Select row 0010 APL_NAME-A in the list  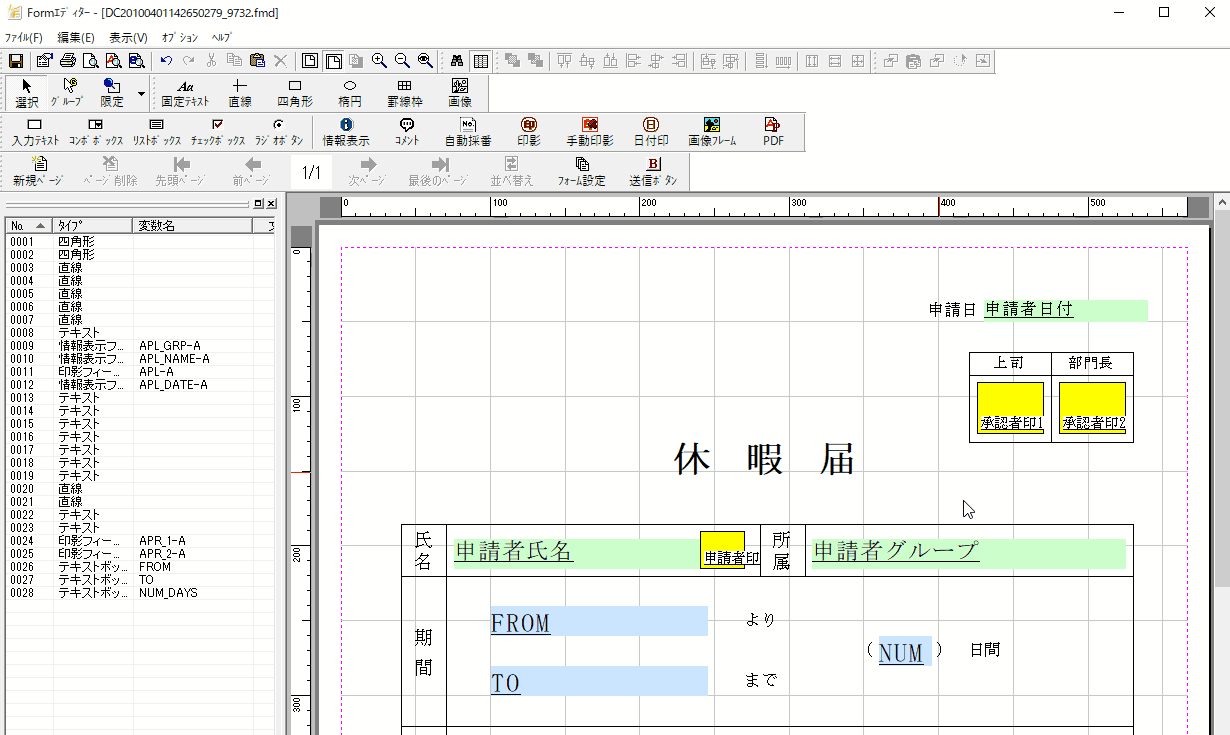pos(140,359)
